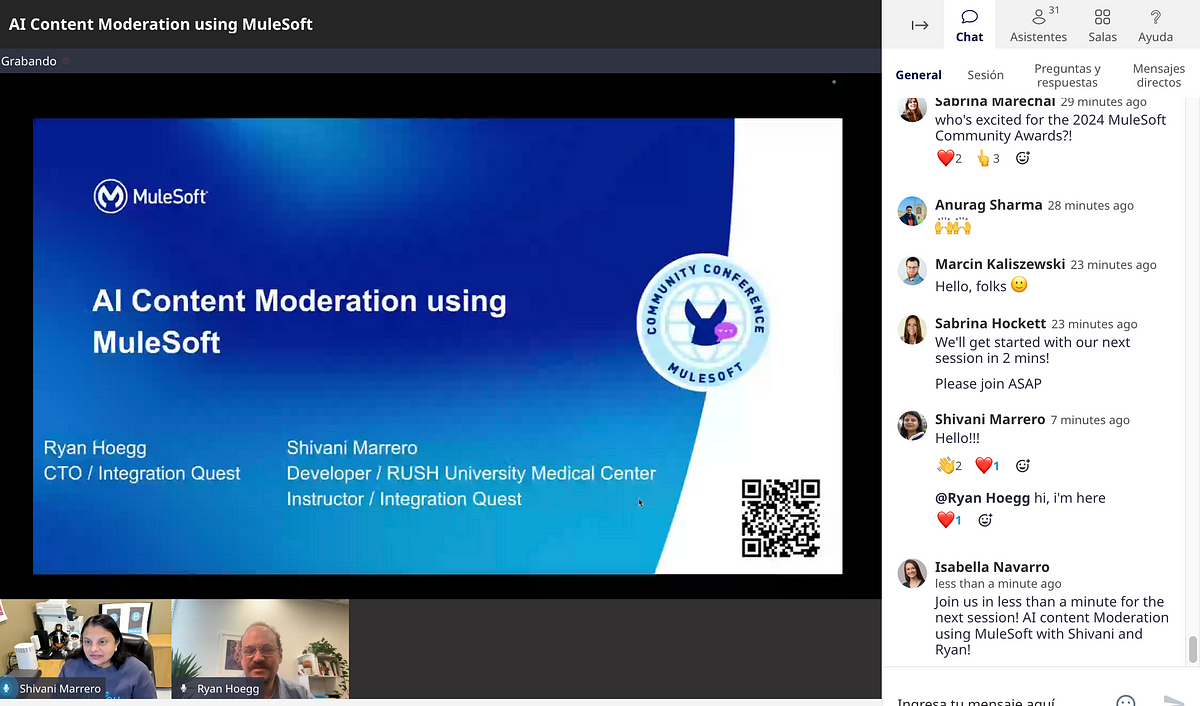The height and width of the screenshot is (706, 1200).
Task: Select Shivani Marrero's video tile
Action: click(x=86, y=648)
